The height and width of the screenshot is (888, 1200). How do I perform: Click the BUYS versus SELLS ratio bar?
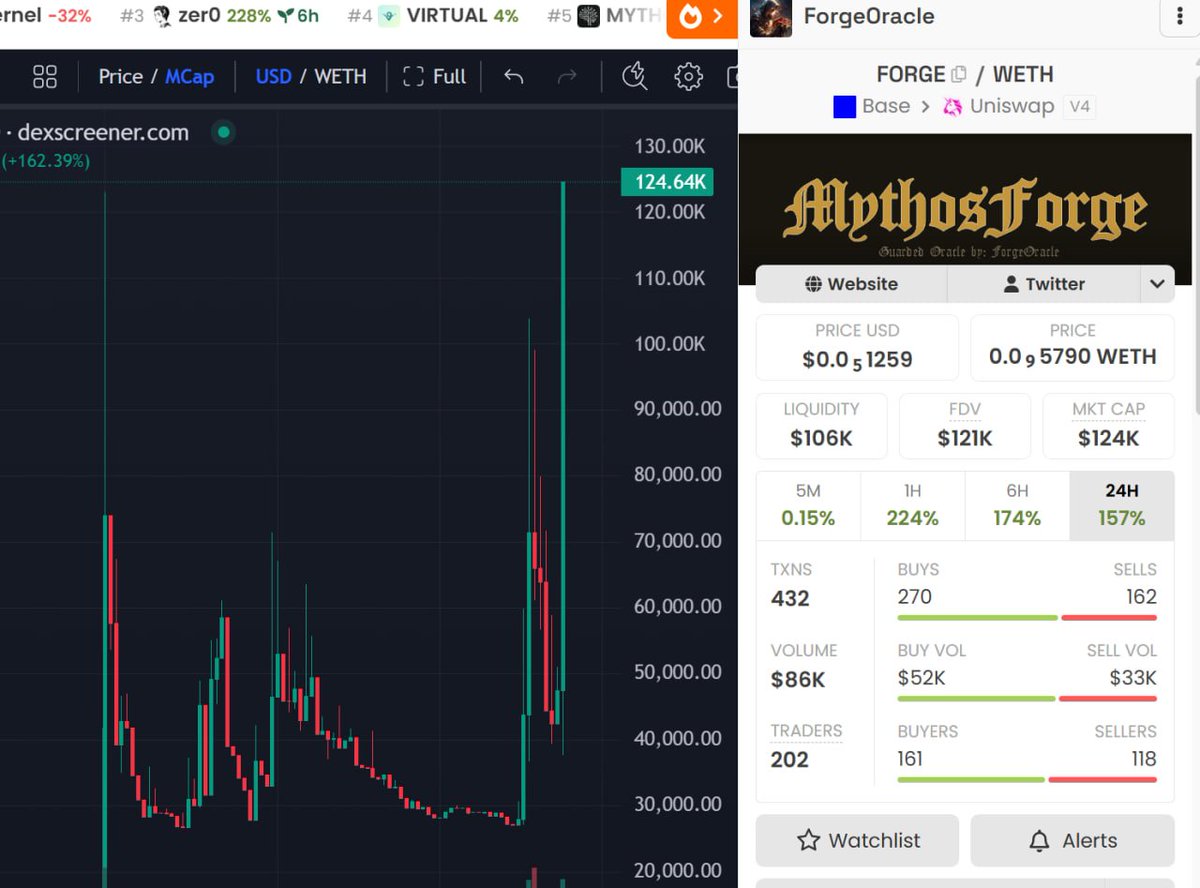tap(1027, 618)
